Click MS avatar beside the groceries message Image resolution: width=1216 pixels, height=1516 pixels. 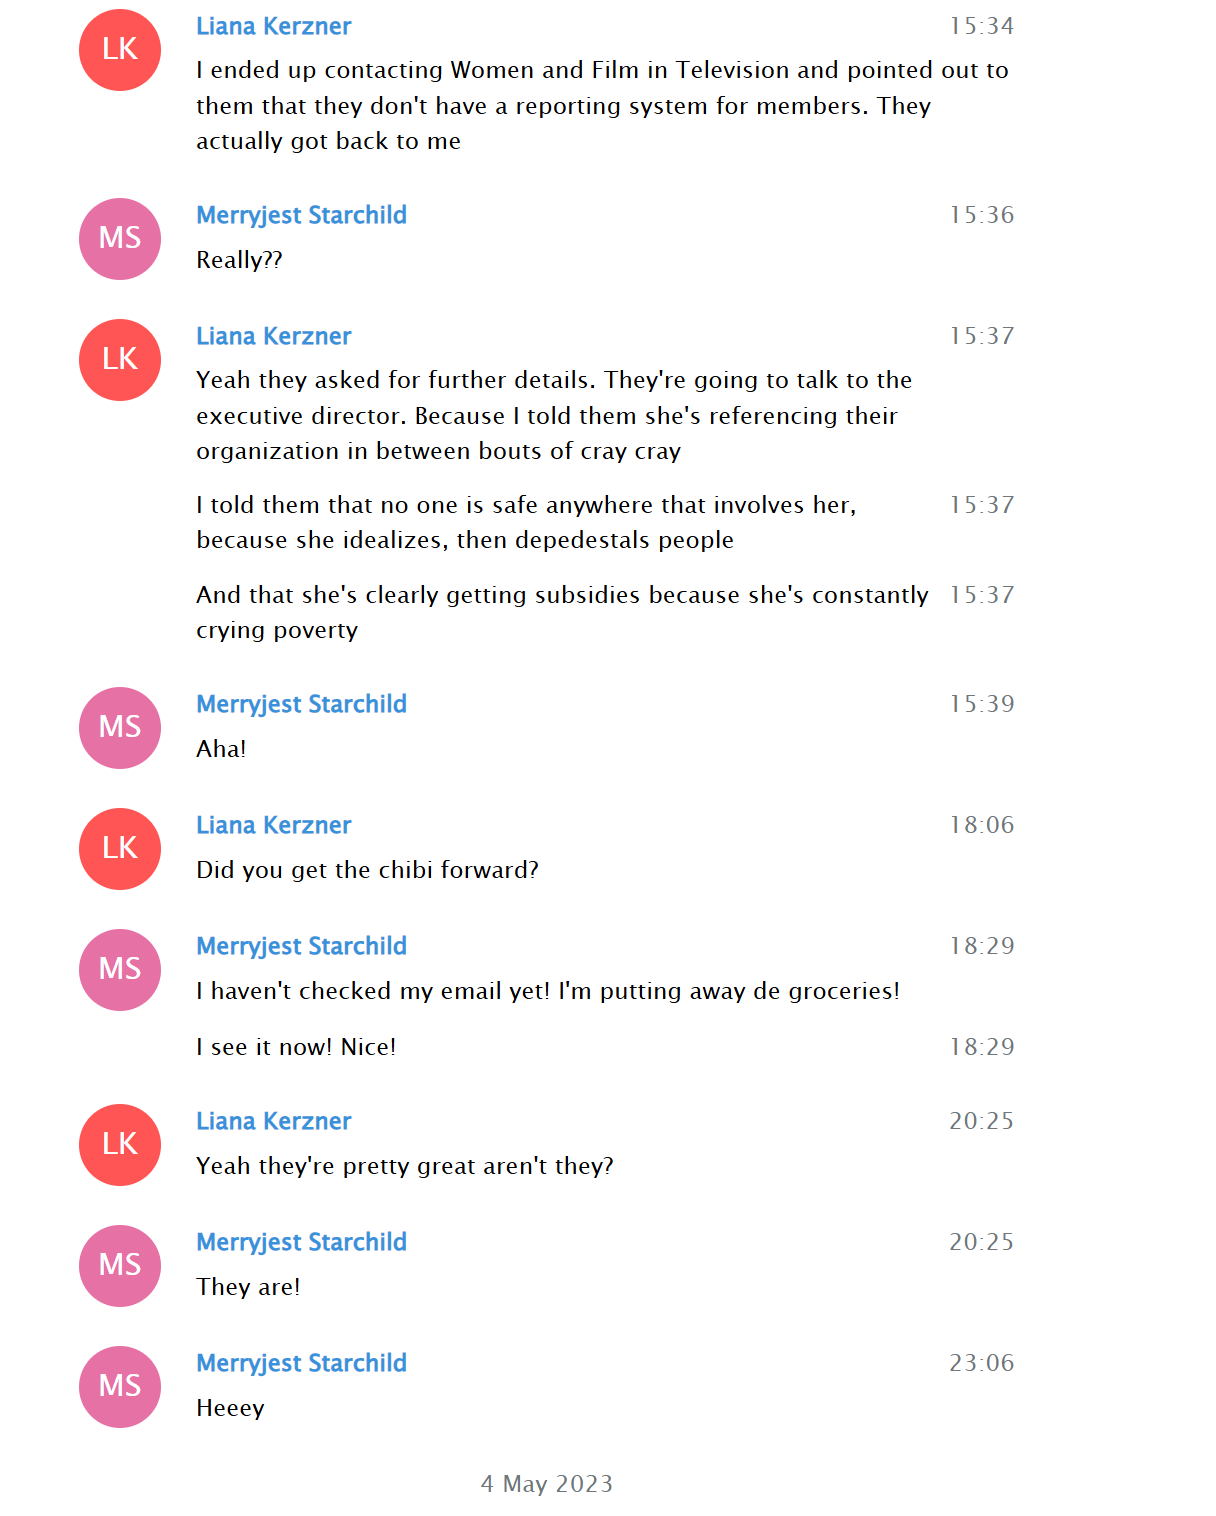120,970
